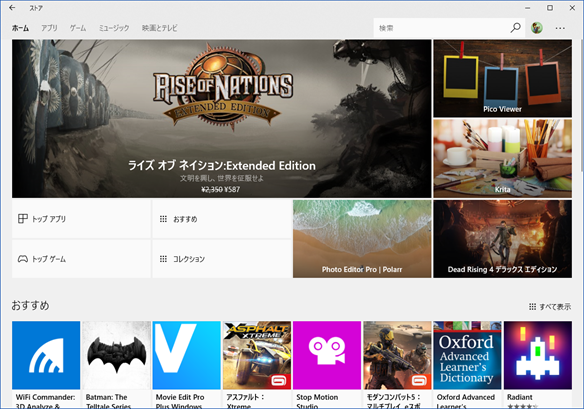584x409 pixels.
Task: Select the Movie Edit Pro app icon
Action: pos(186,355)
